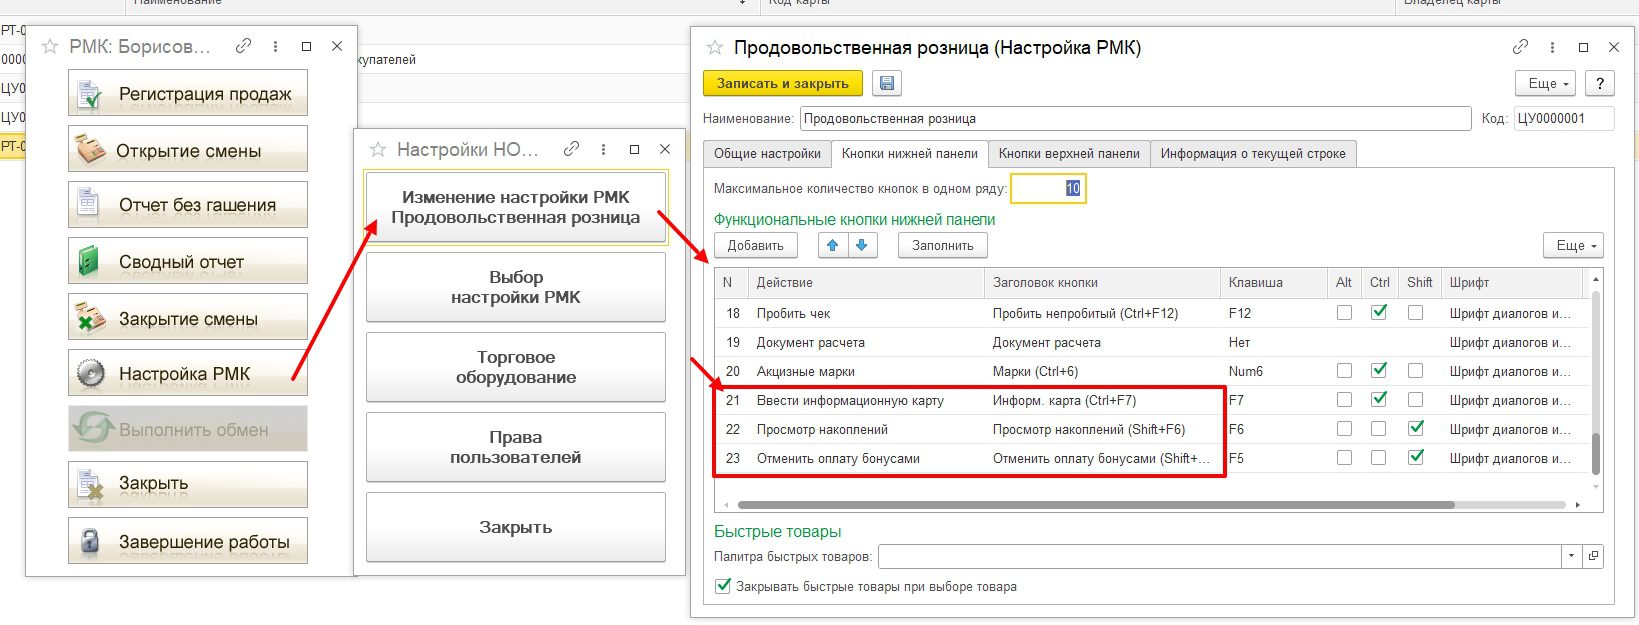
Task: Move the row up with the arrow icon
Action: pos(832,245)
